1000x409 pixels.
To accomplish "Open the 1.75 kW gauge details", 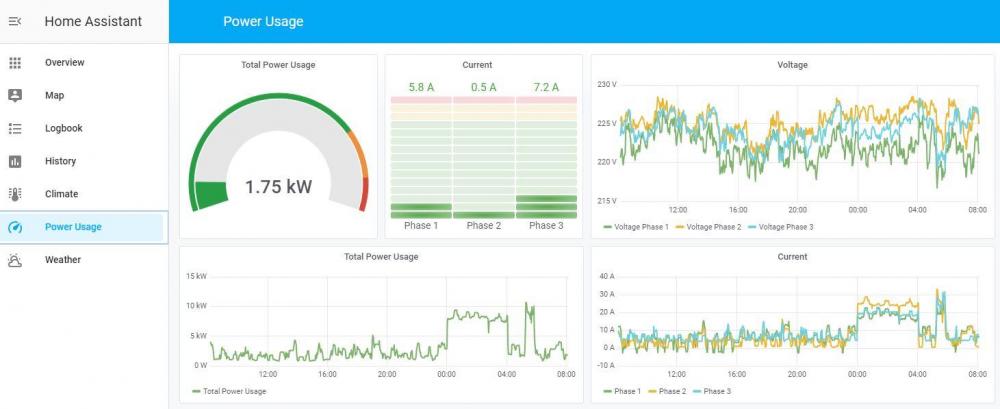I will pos(278,187).
